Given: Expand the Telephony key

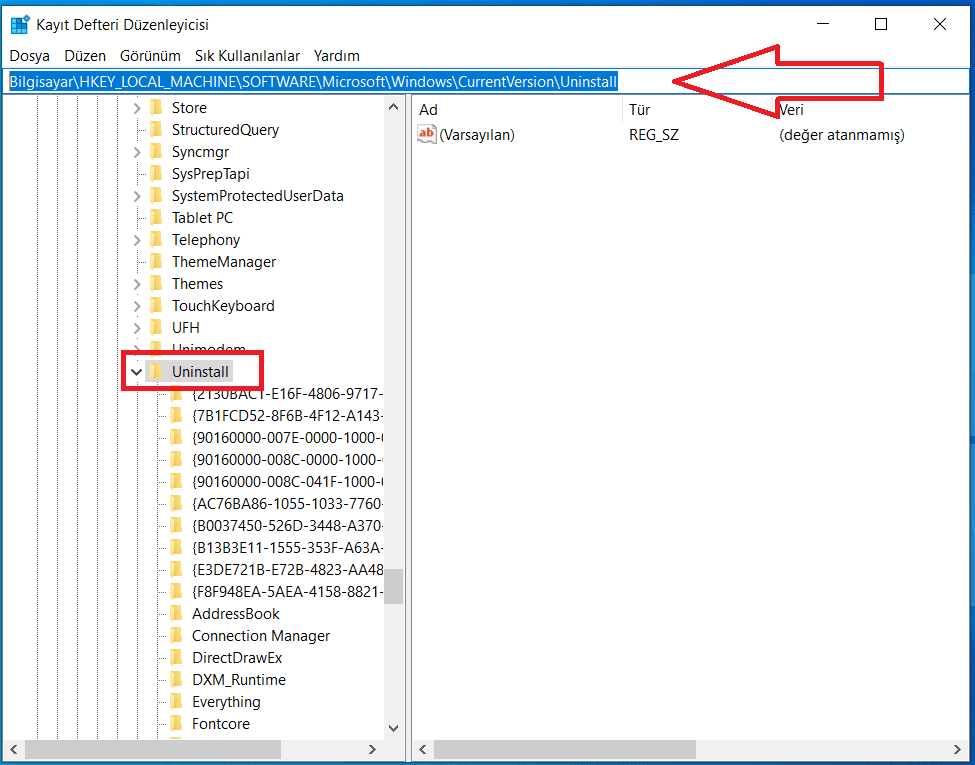Looking at the screenshot, I should tap(137, 240).
